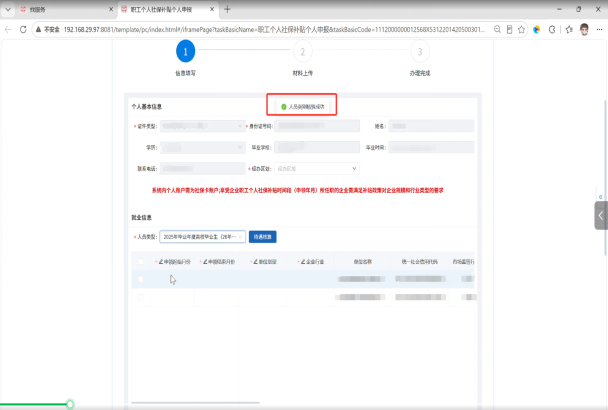Open the zoom magnifier in the address bar
Viewport: 608px width, 410px height.
(497, 29)
